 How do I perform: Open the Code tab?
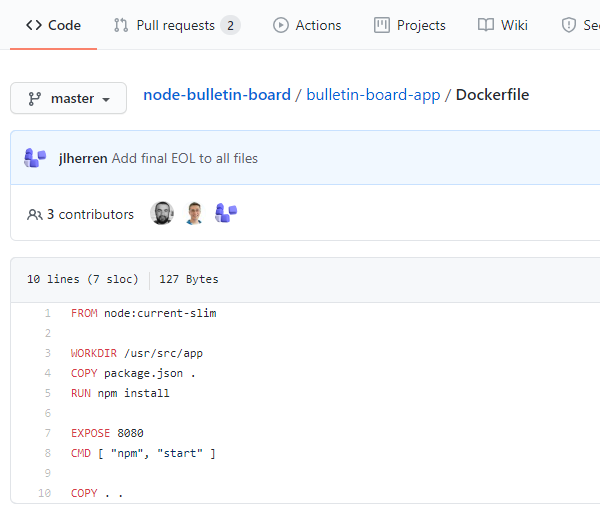(53, 25)
